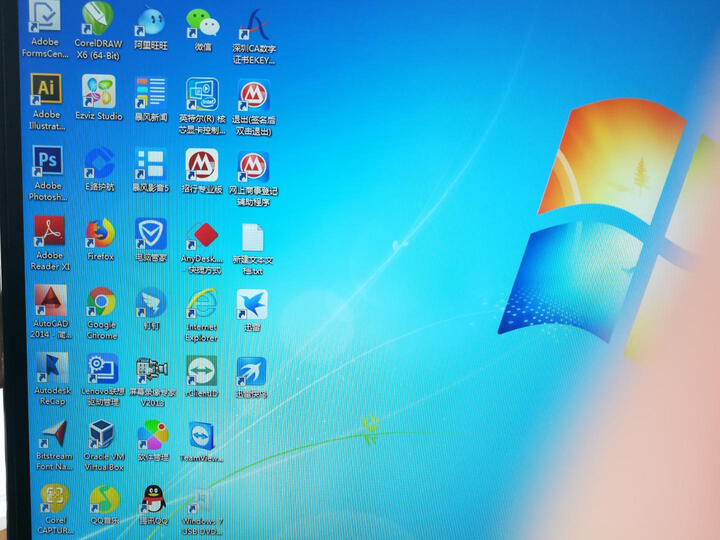This screenshot has height=540, width=720.
Task: Launch CorelDRAW X6 (64-Bit) shortcut
Action: click(98, 17)
